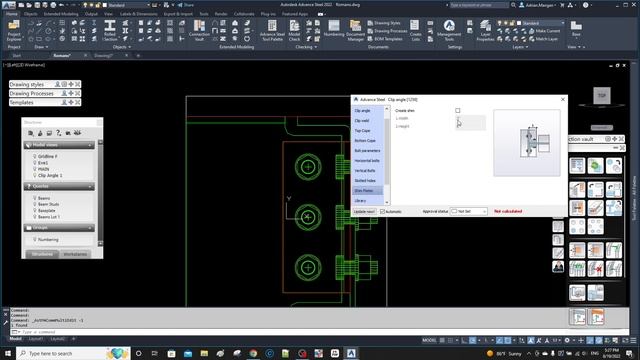Viewport: 640px width, 360px height.
Task: Select Clip weld in dialog list
Action: tap(362, 121)
